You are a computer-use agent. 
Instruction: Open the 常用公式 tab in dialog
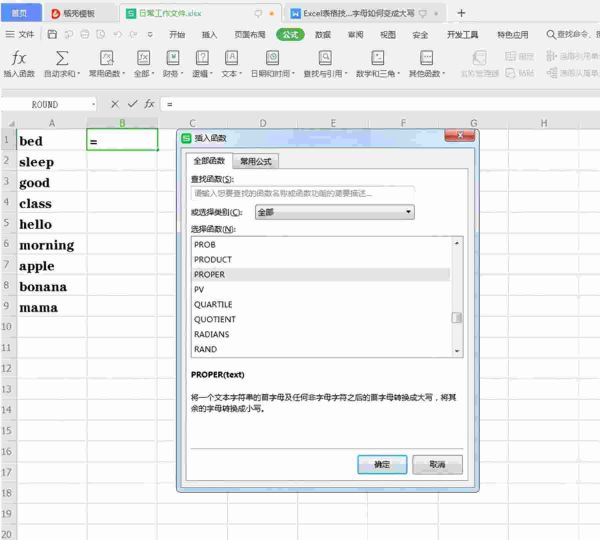pos(256,162)
